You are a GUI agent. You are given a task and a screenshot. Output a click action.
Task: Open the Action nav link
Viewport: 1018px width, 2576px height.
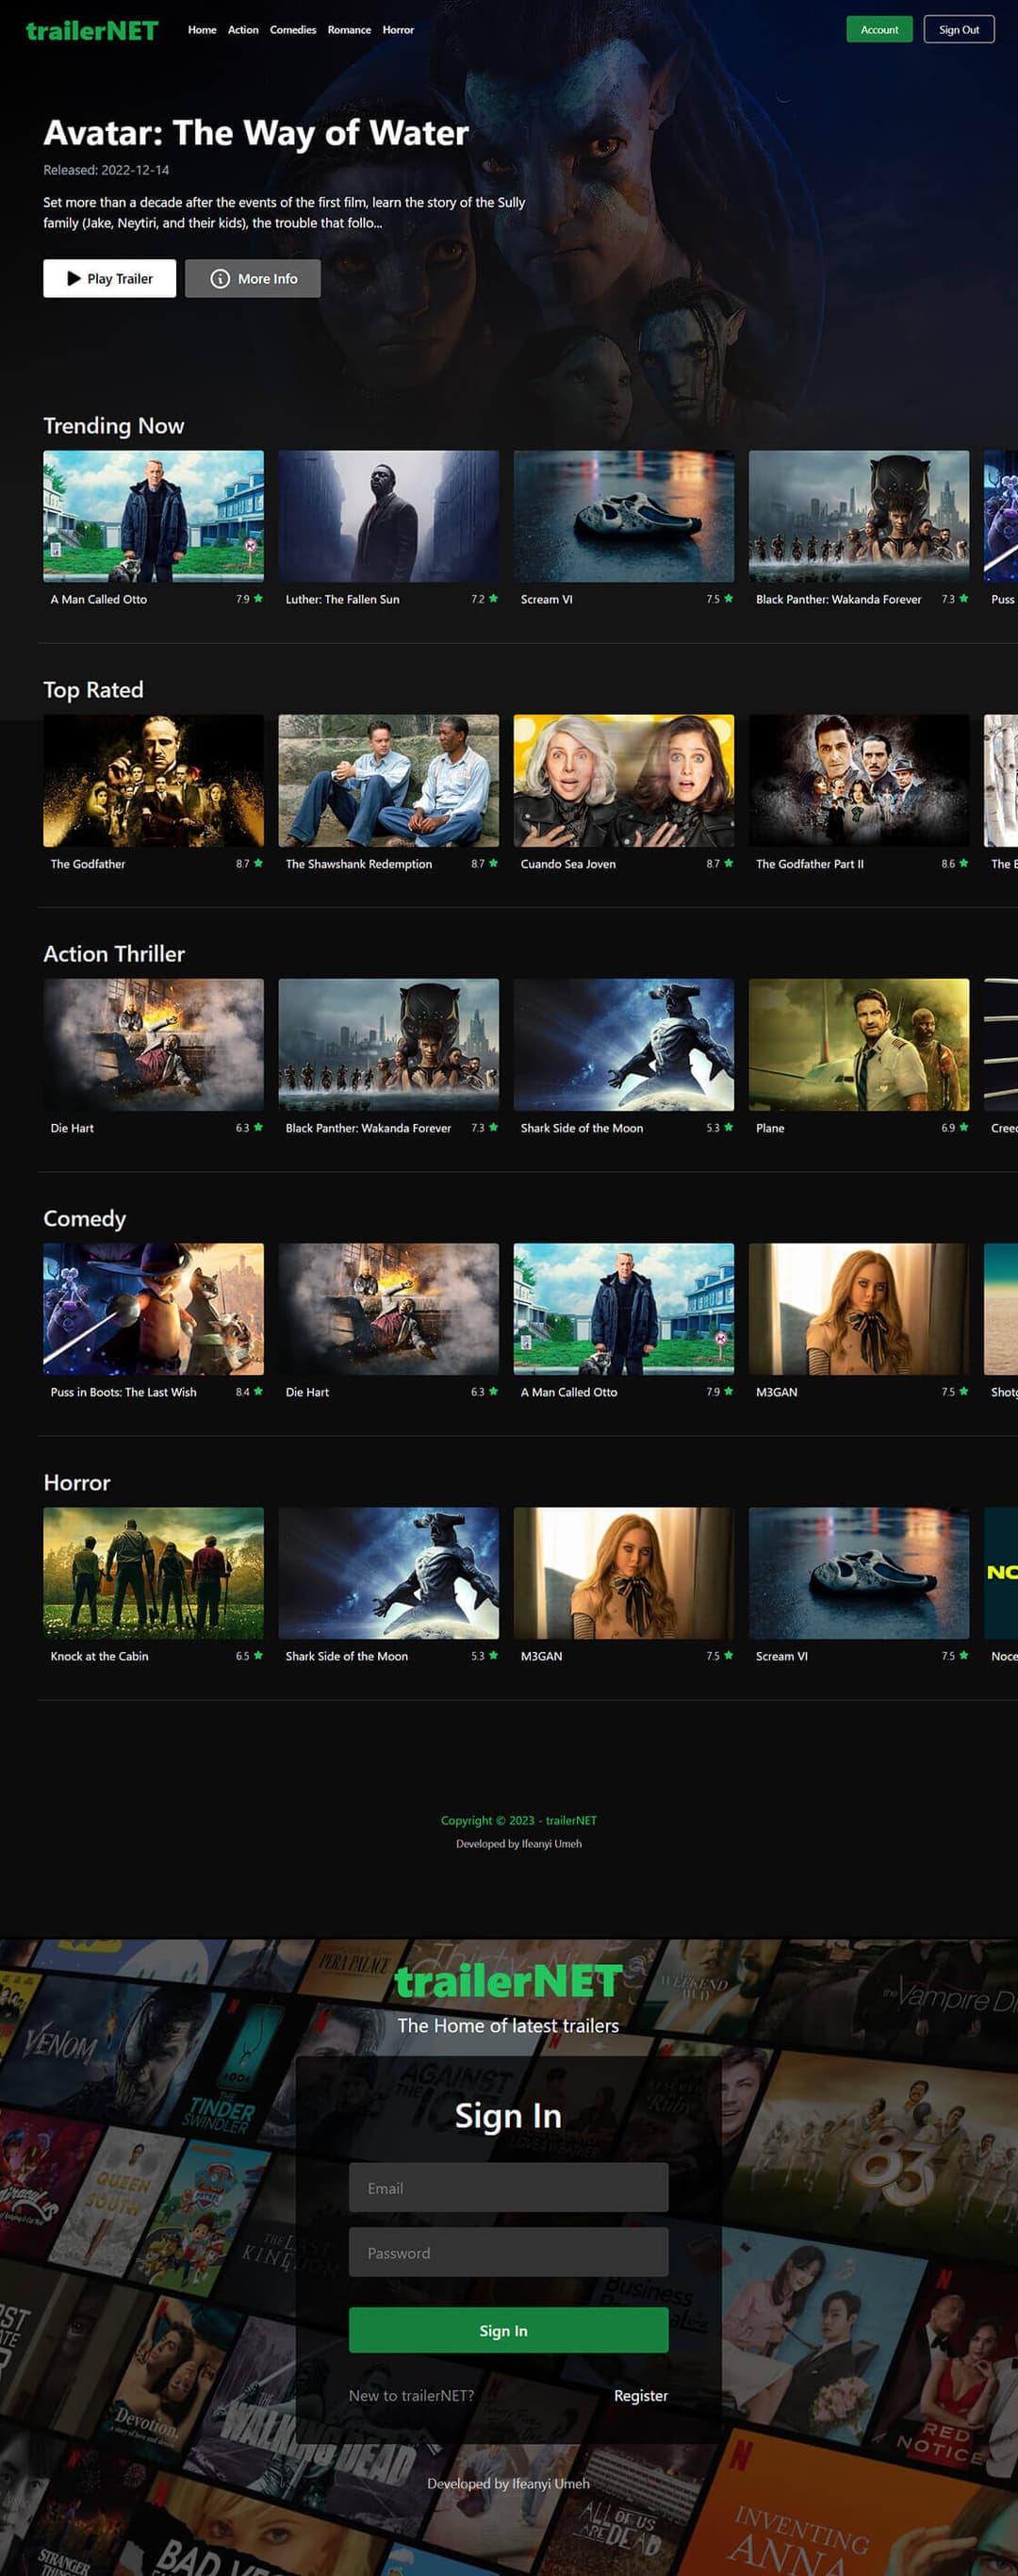[x=243, y=30]
